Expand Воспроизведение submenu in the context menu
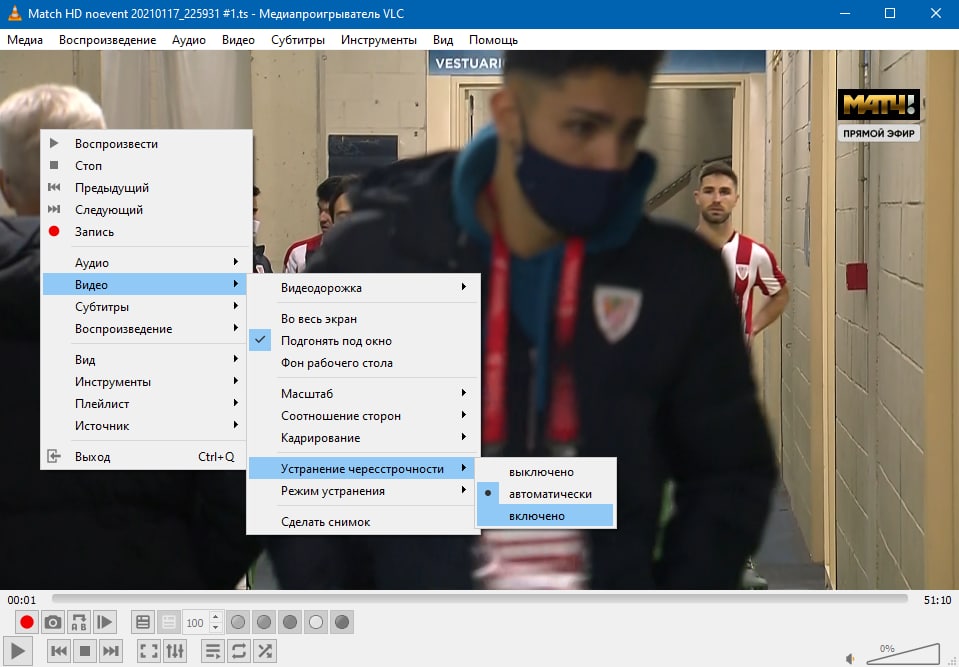The image size is (959, 667). coord(146,329)
